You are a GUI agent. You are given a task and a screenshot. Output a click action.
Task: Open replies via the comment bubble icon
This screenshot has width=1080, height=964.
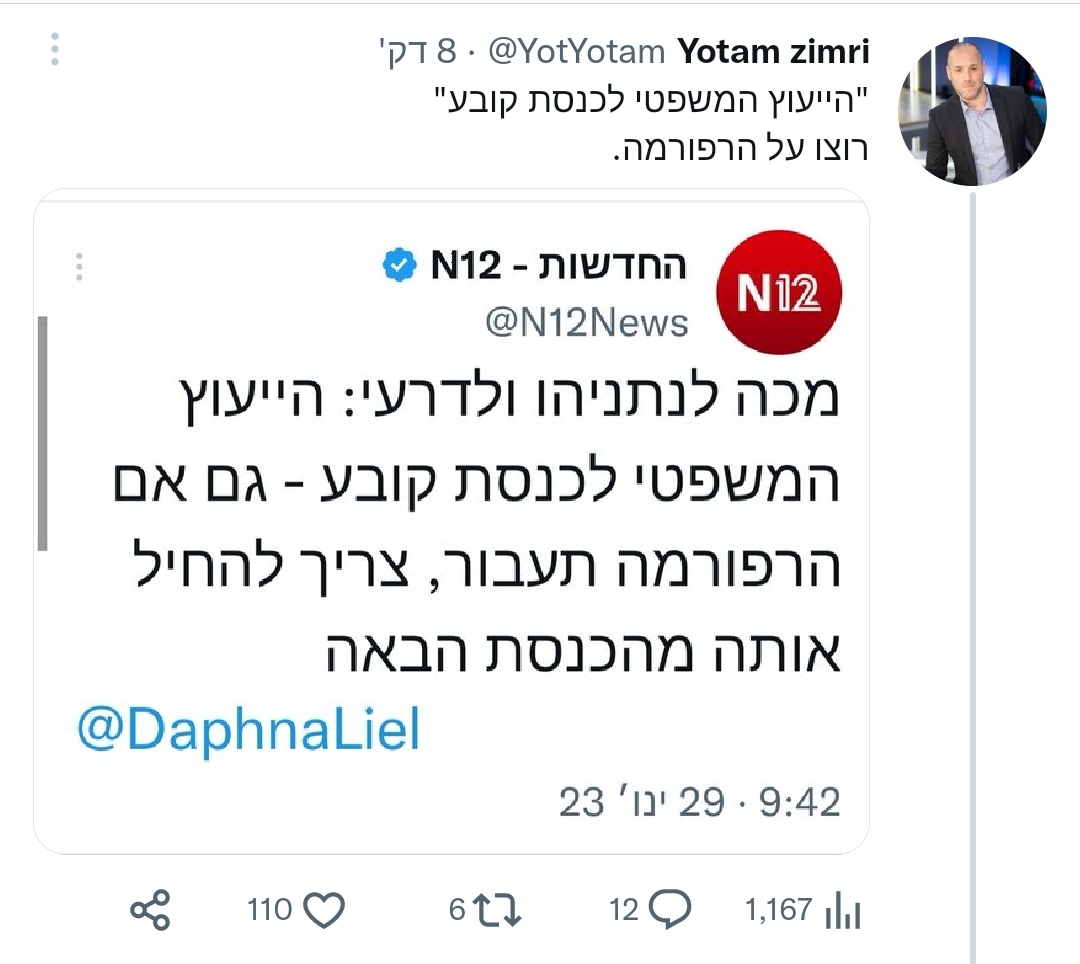pyautogui.click(x=669, y=910)
